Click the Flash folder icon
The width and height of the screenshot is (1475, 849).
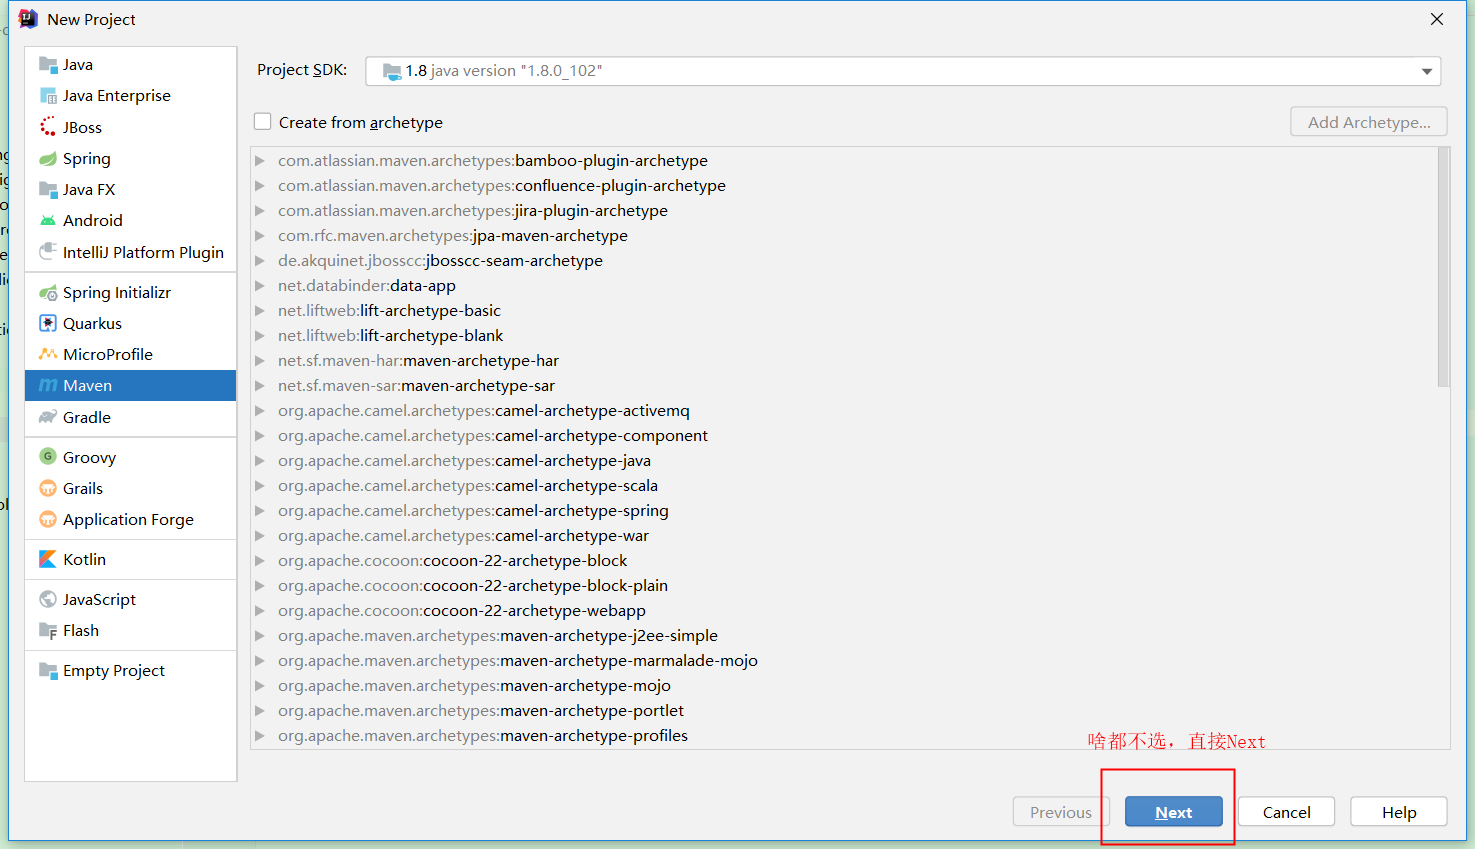(x=48, y=630)
